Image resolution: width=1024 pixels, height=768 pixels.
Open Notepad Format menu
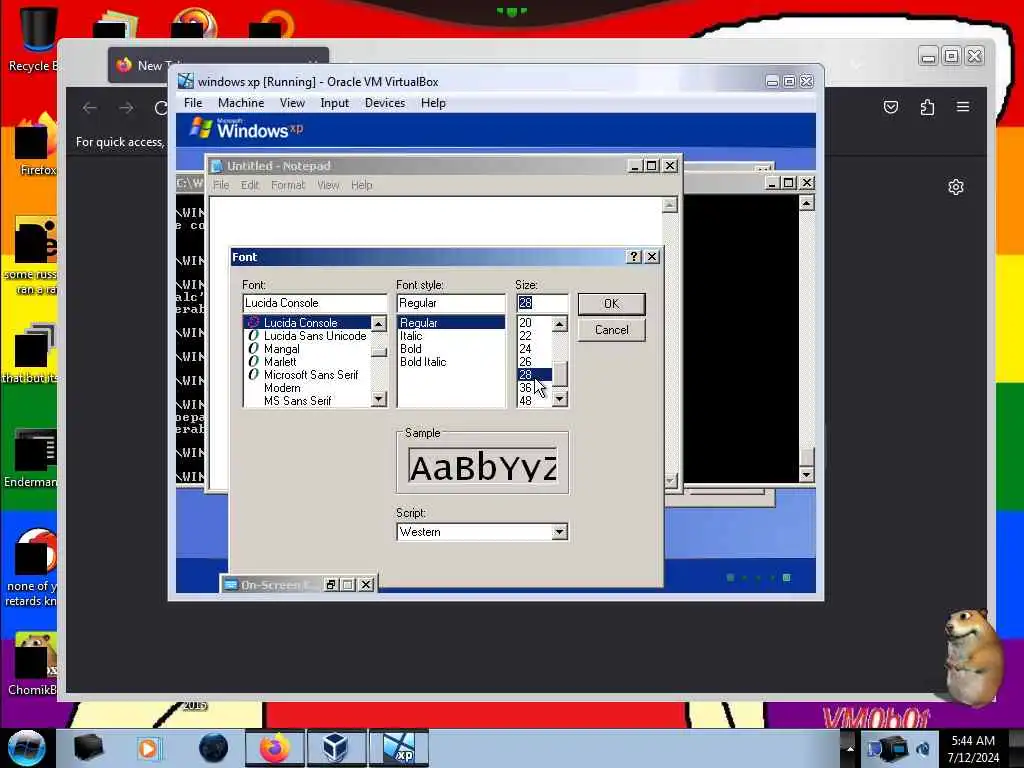288,185
